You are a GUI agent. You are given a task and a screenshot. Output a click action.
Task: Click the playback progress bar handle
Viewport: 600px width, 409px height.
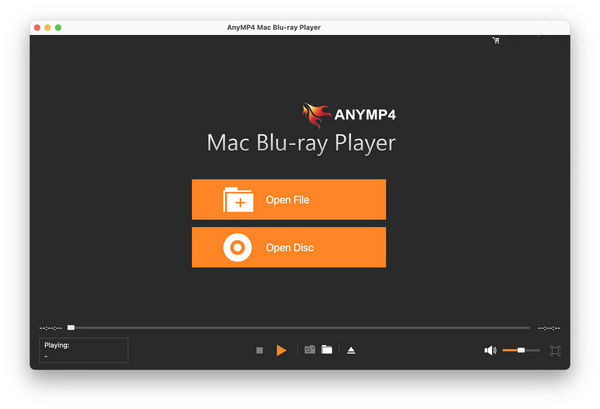[71, 328]
